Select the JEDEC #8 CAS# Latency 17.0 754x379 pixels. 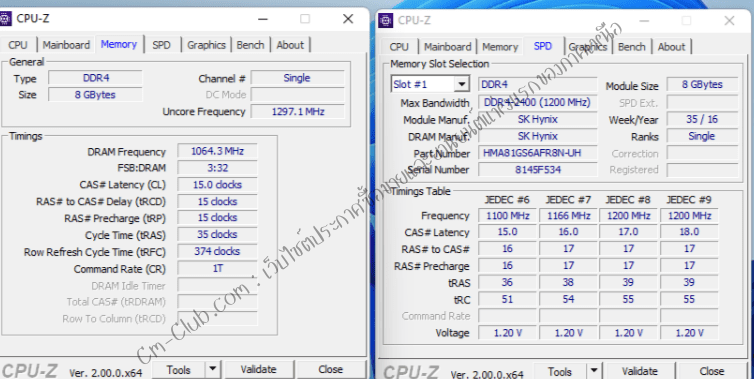[628, 232]
